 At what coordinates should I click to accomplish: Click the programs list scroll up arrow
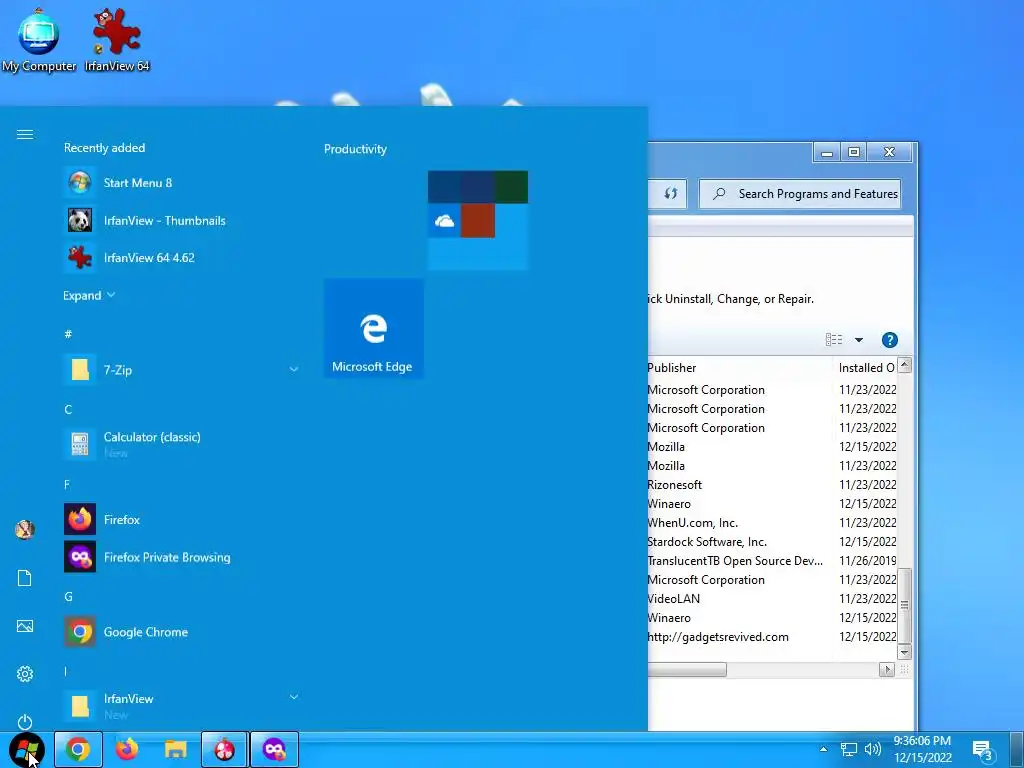click(x=904, y=365)
